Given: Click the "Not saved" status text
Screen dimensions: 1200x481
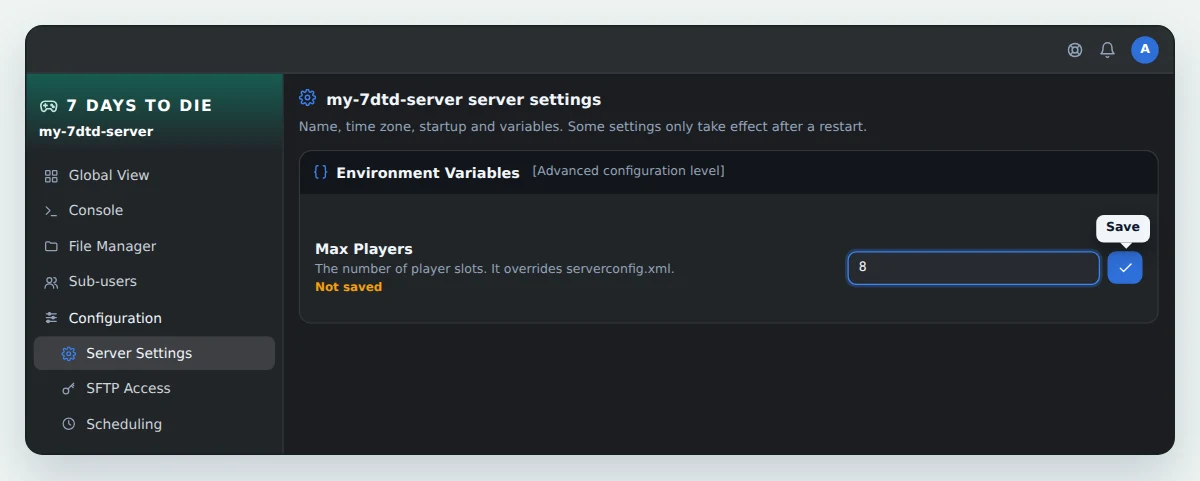Looking at the screenshot, I should point(348,287).
